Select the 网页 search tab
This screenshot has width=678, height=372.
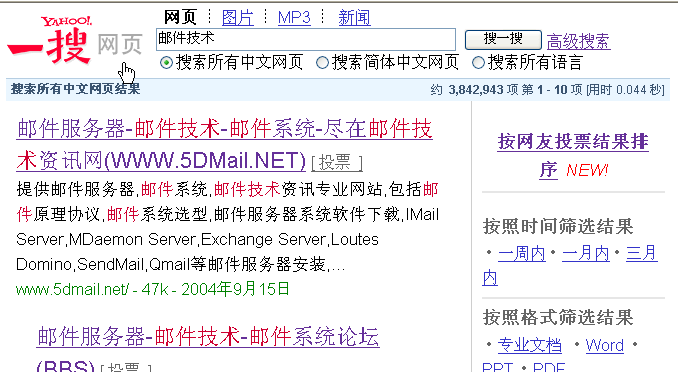[x=180, y=18]
